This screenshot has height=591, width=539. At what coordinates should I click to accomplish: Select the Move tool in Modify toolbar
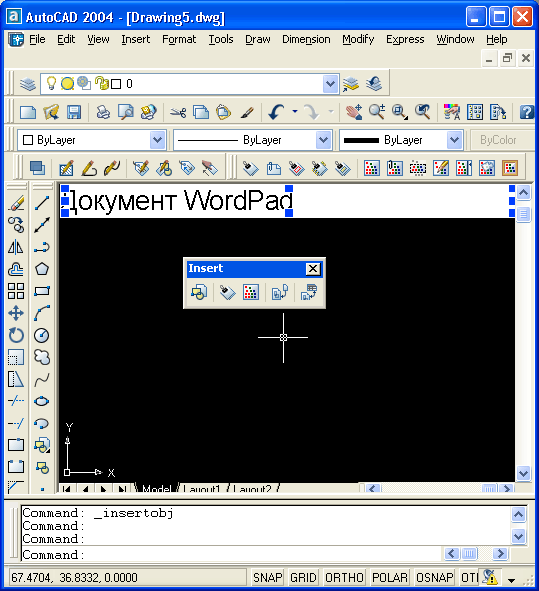(16, 313)
